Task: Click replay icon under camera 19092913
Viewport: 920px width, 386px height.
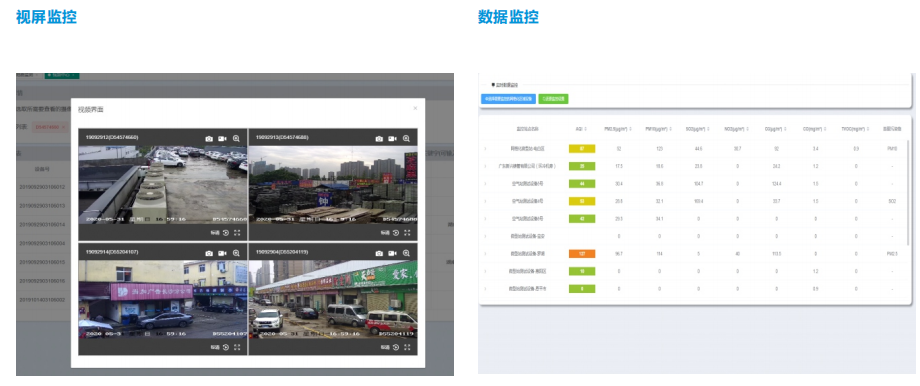Action: coord(396,233)
